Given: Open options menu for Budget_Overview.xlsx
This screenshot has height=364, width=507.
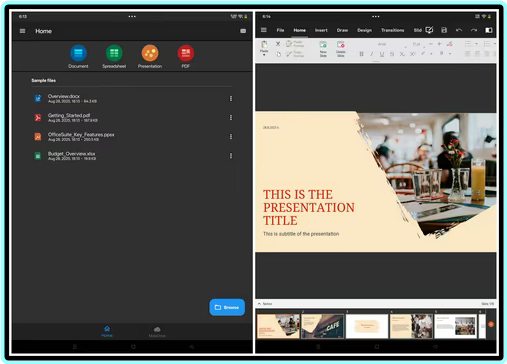Looking at the screenshot, I should click(x=231, y=156).
